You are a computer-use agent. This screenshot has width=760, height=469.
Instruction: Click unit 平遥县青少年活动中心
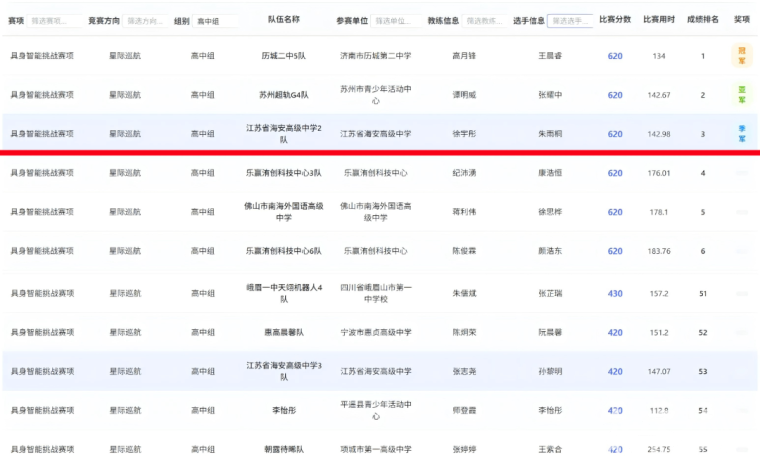tap(376, 410)
